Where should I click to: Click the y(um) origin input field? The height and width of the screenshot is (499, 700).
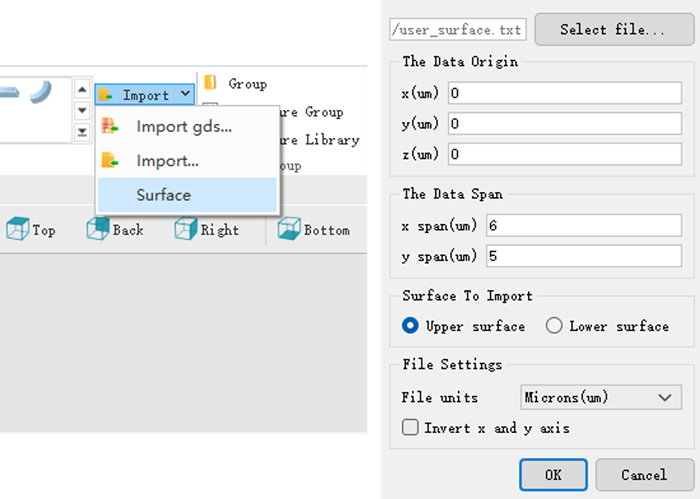[x=565, y=123]
